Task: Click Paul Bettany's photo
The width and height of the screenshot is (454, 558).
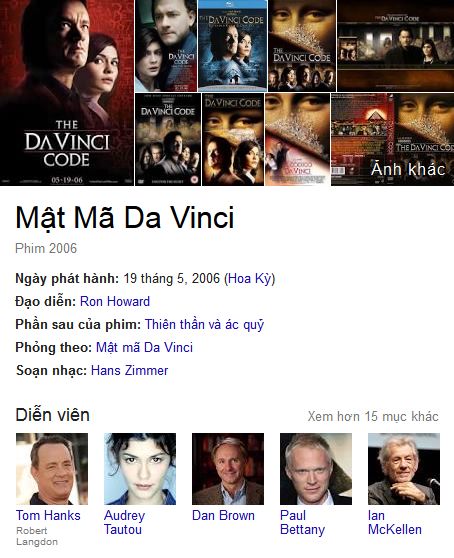Action: click(316, 469)
